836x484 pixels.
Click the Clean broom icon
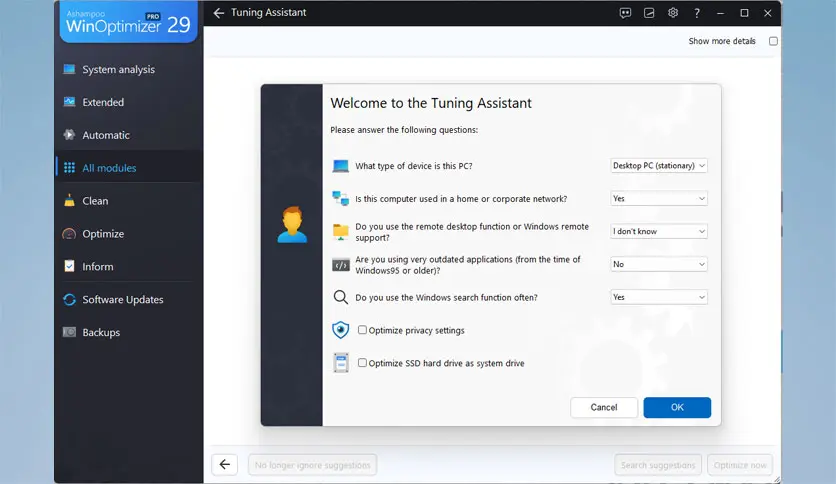69,200
